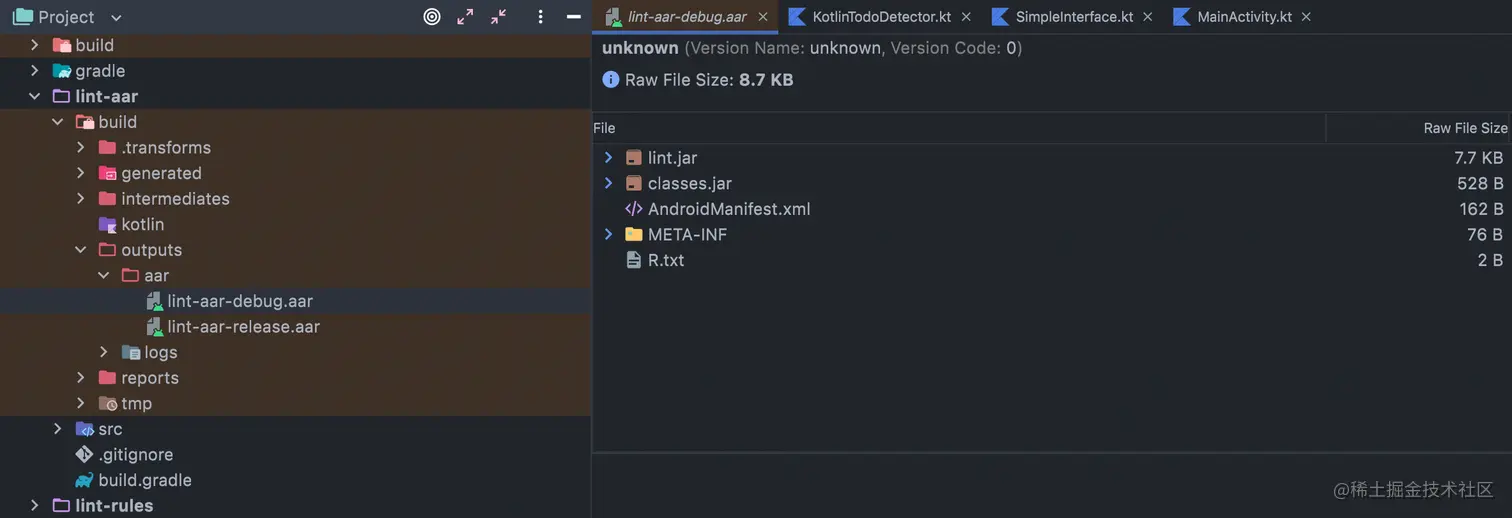Switch to the lint-aar-debug.aar tab
The image size is (1512, 518).
[x=687, y=17]
